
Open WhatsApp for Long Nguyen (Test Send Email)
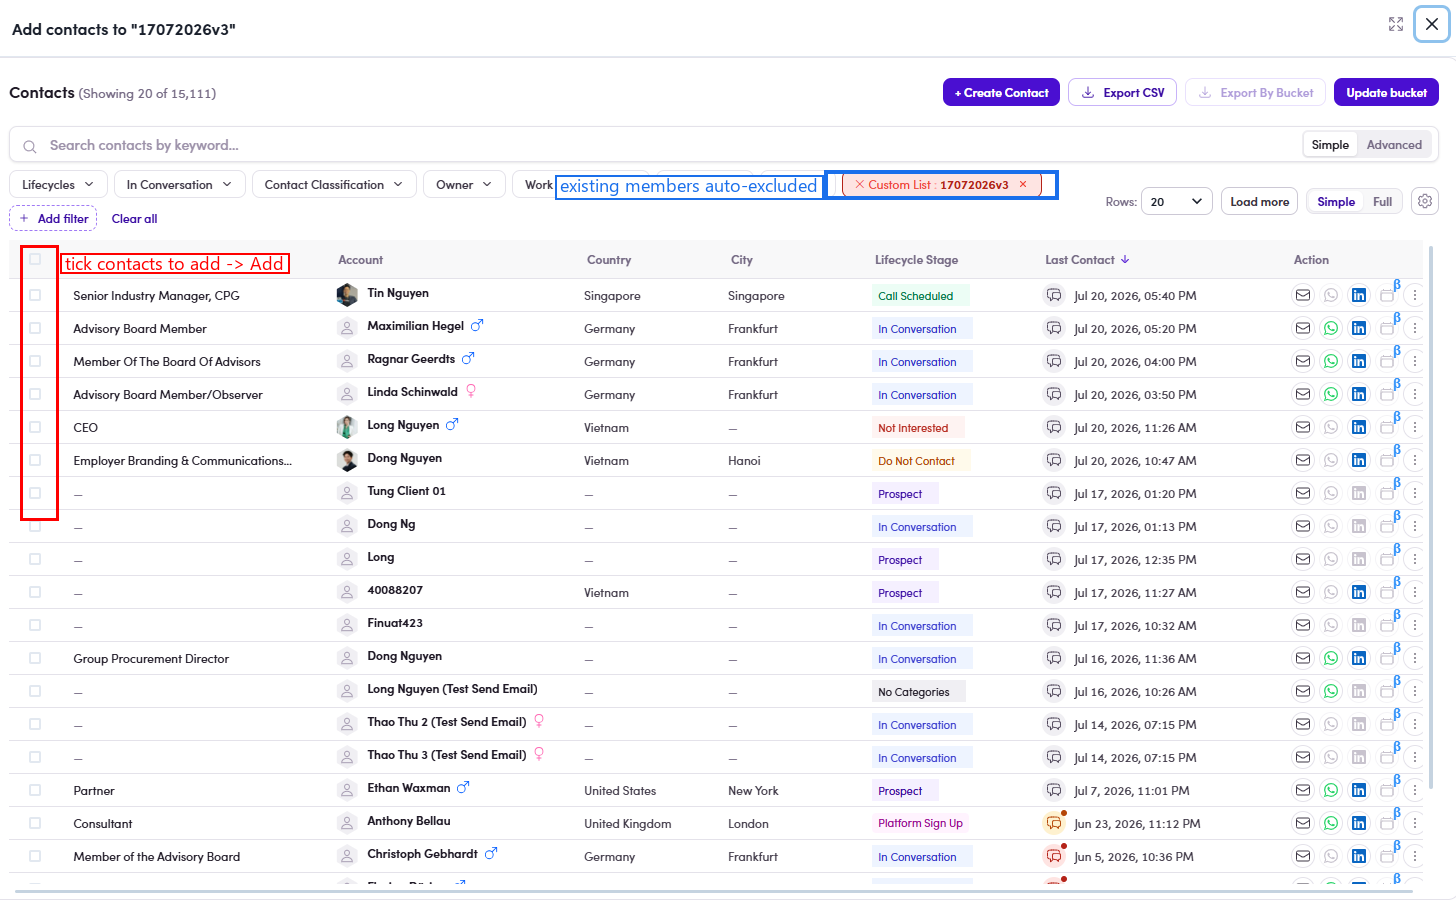[1331, 691]
